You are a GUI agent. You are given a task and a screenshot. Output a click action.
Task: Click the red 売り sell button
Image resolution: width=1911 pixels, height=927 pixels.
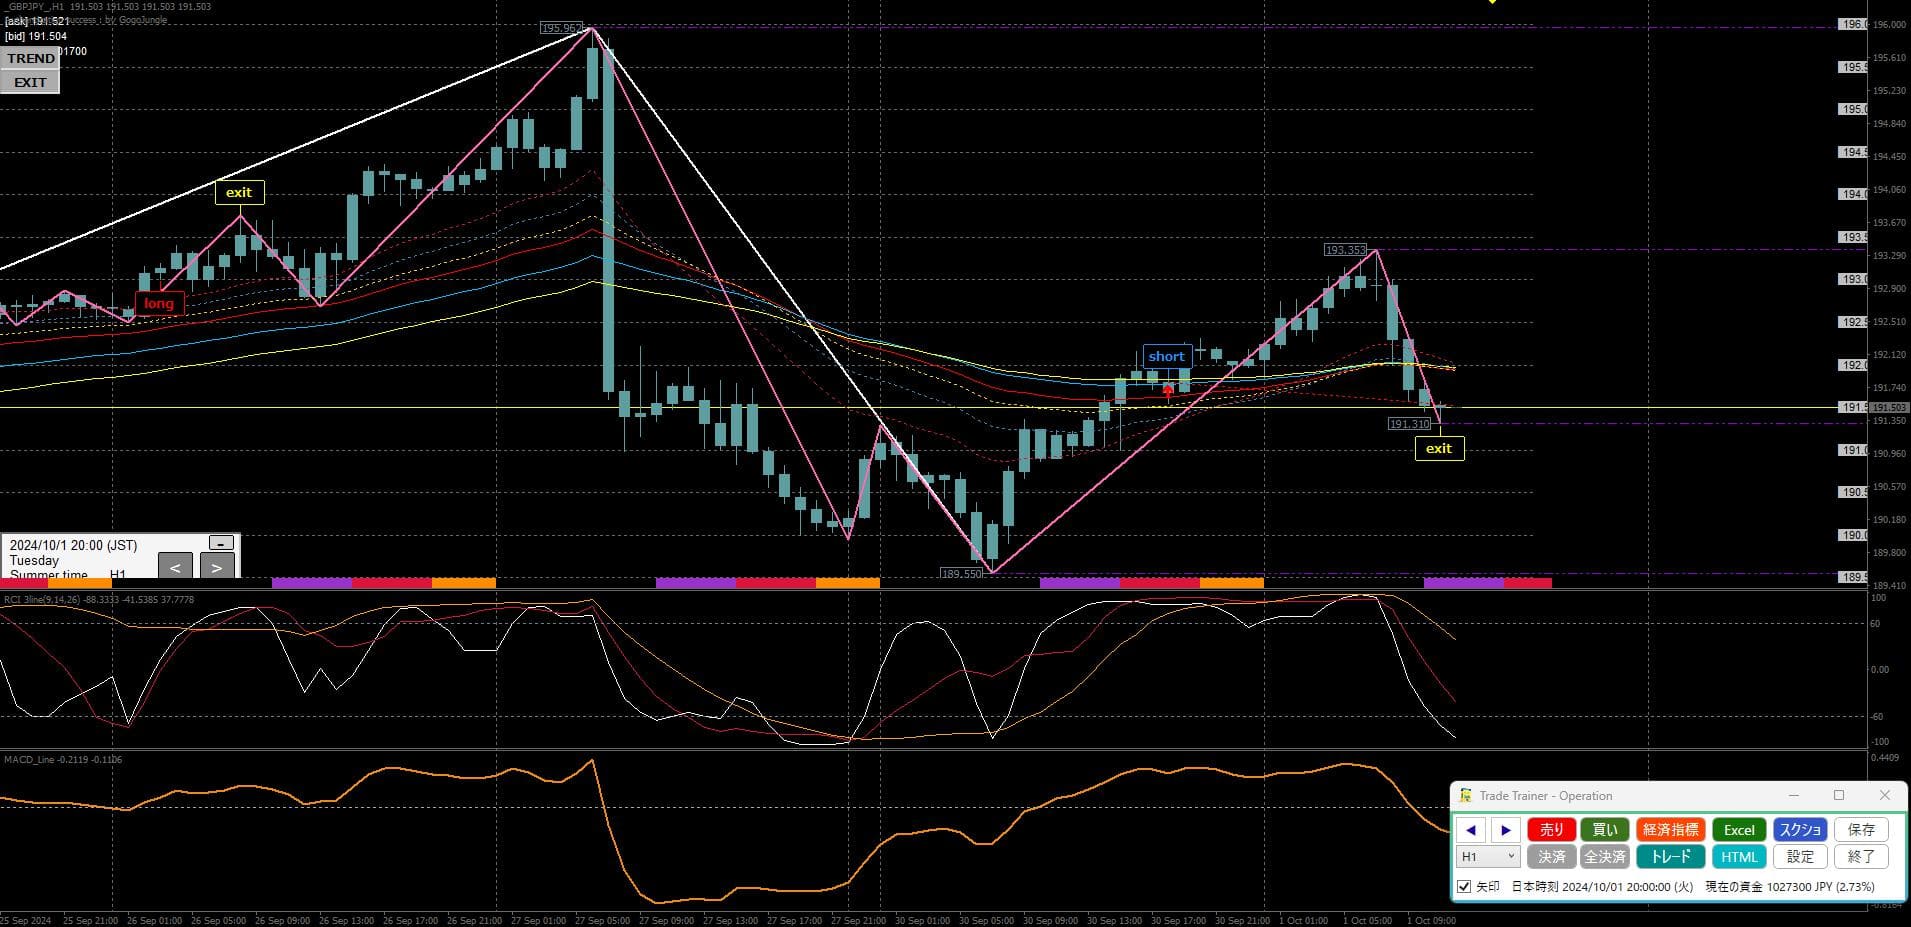pyautogui.click(x=1551, y=830)
